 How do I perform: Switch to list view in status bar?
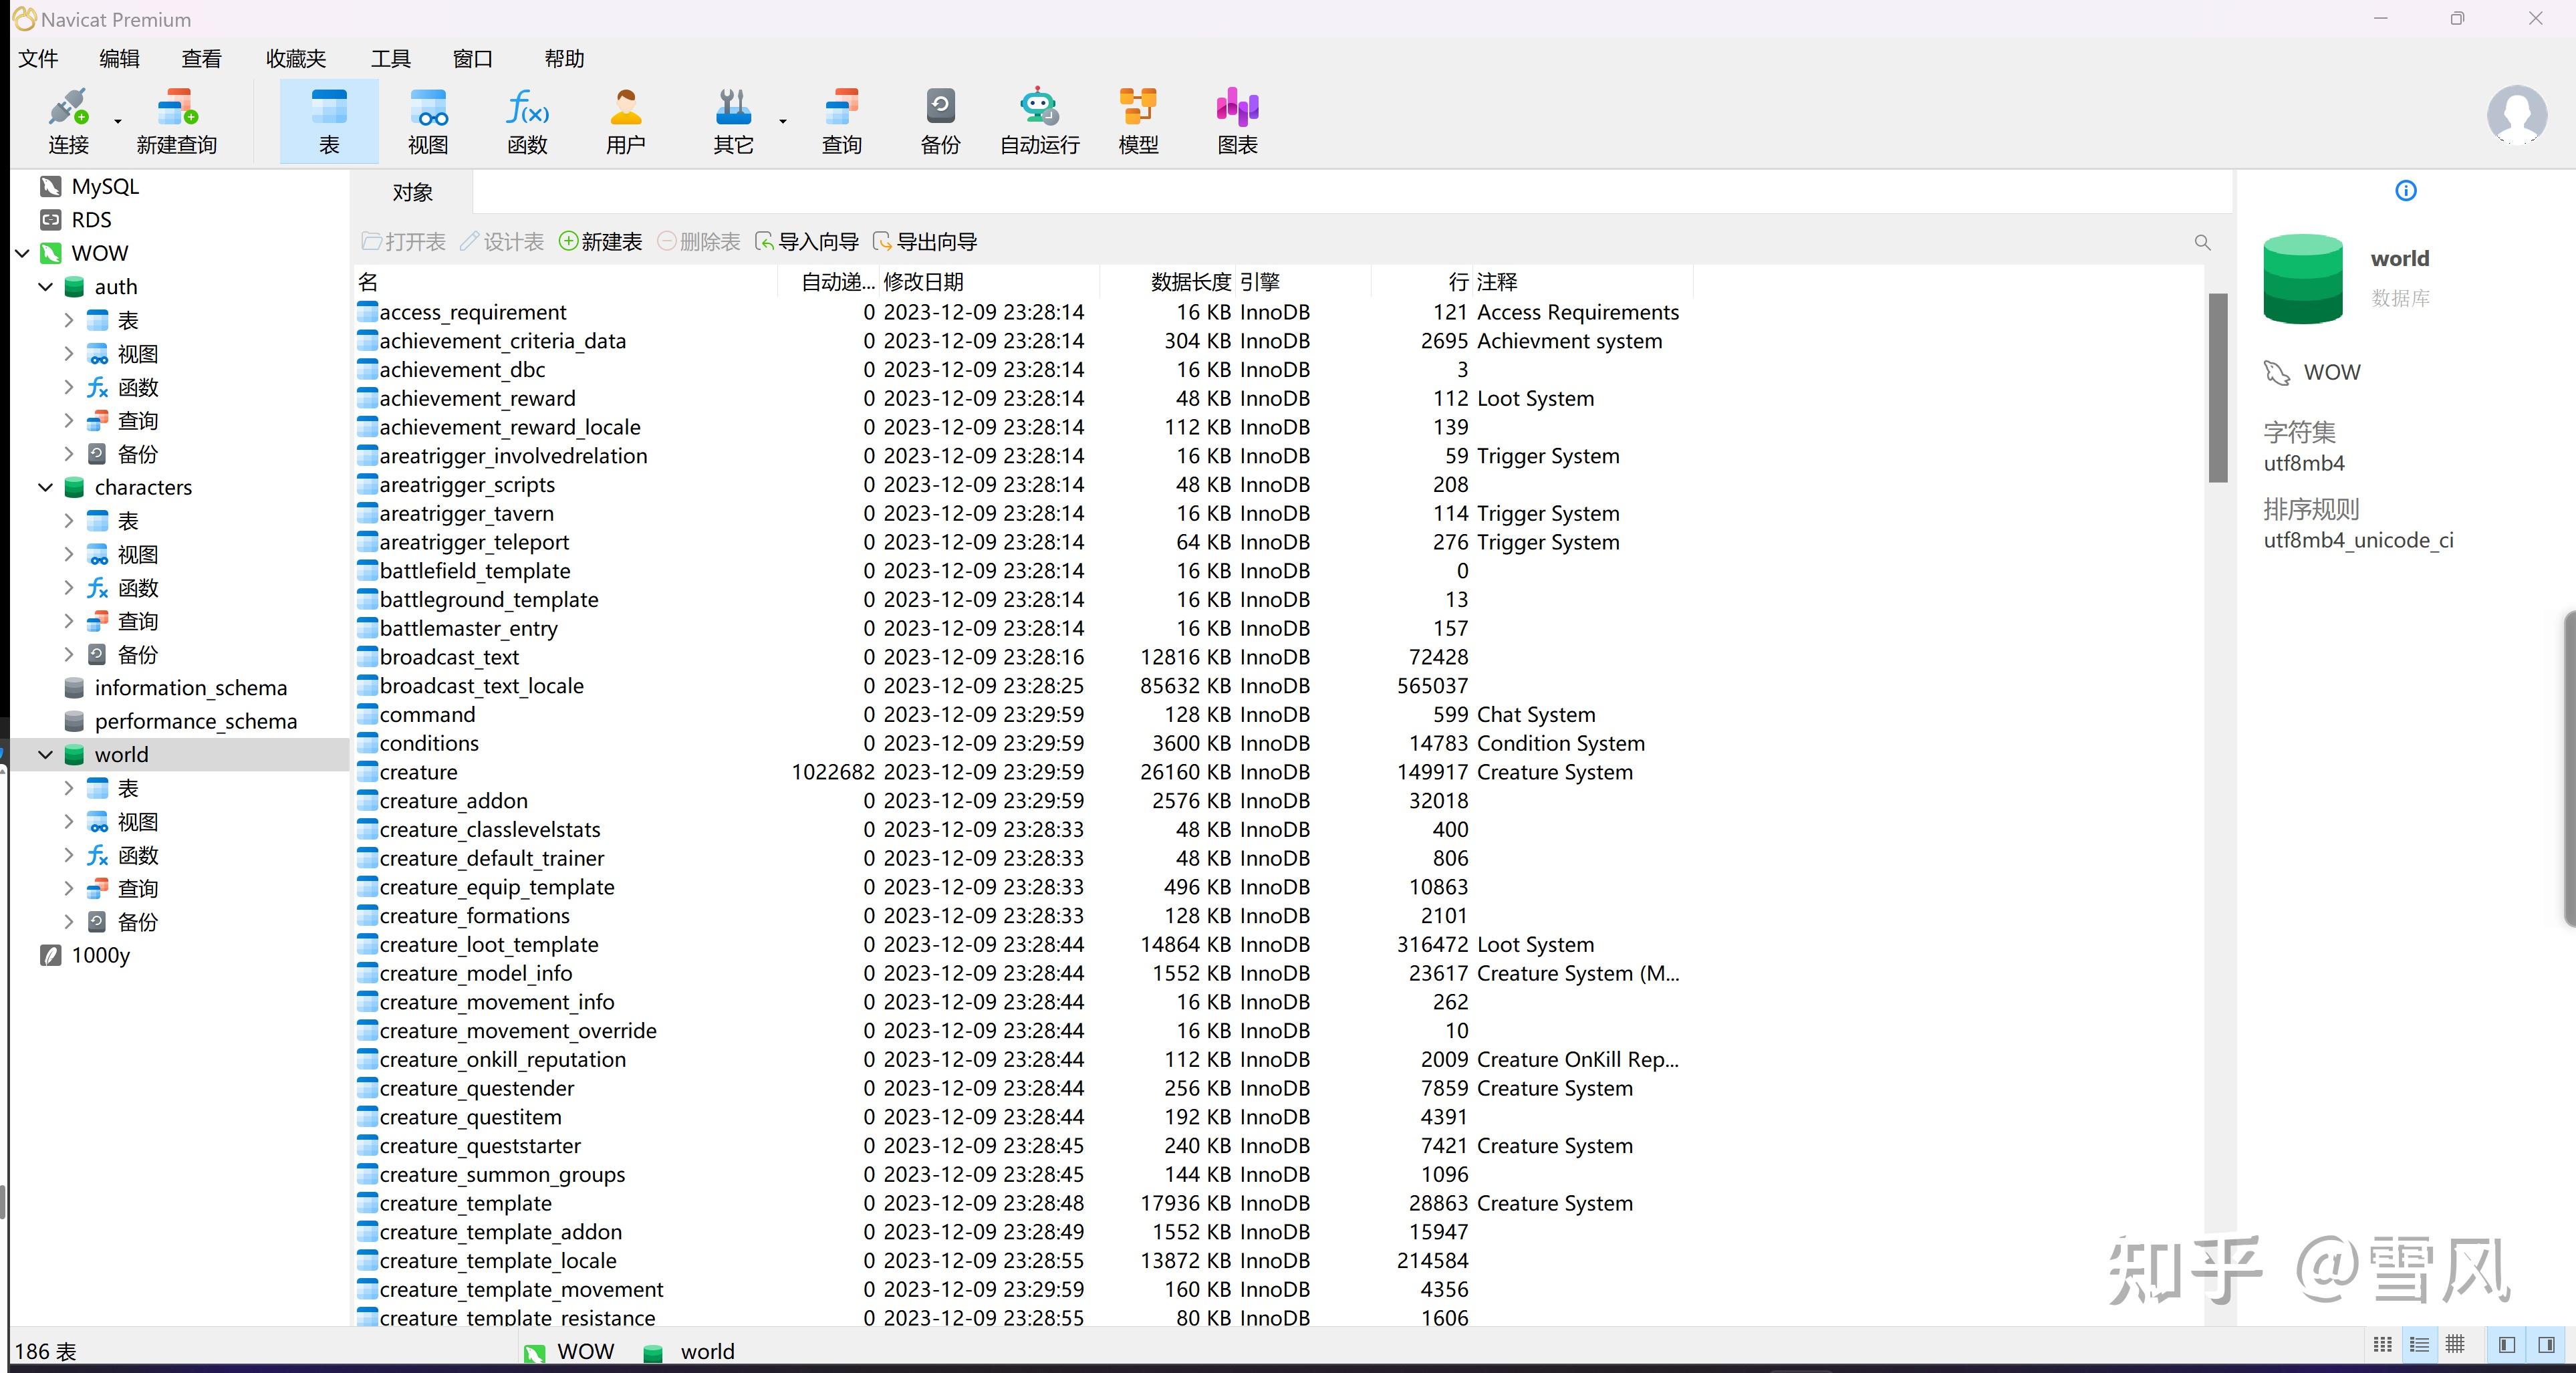(2383, 1345)
